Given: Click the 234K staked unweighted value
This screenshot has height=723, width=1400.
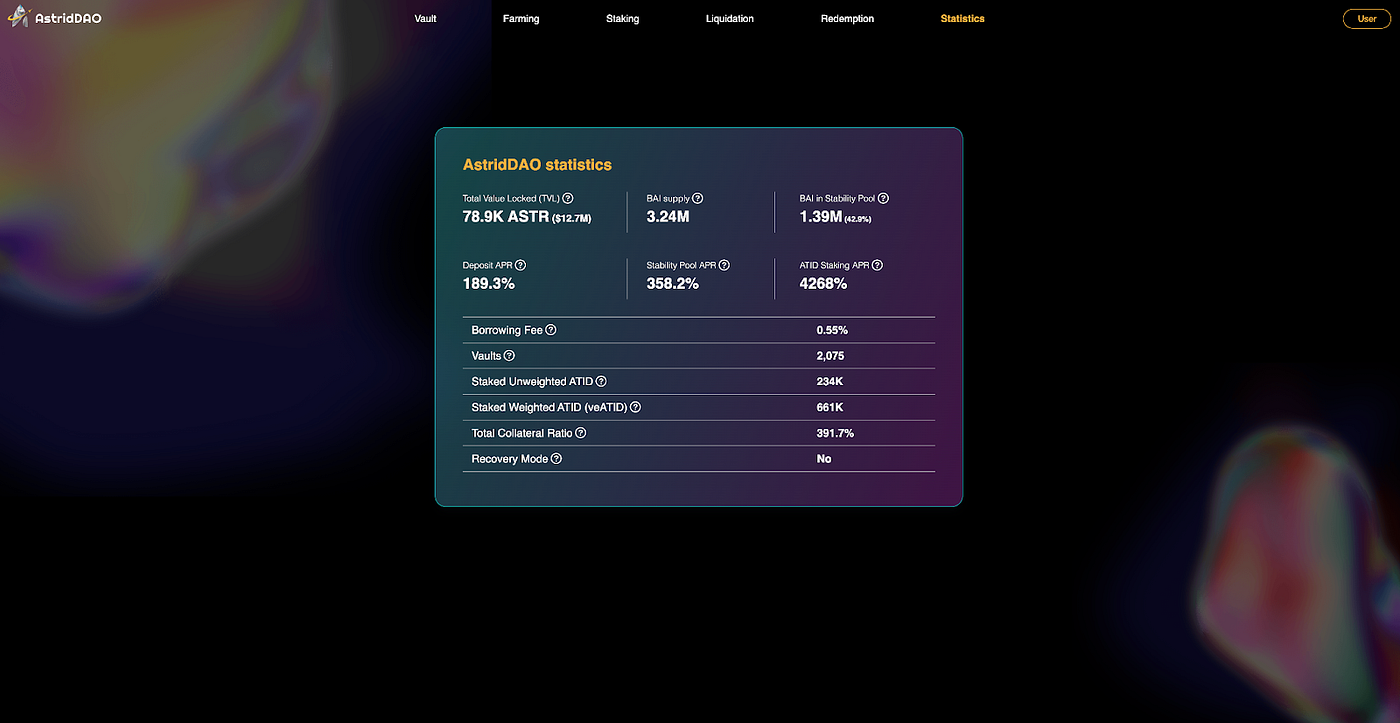Looking at the screenshot, I should (829, 382).
